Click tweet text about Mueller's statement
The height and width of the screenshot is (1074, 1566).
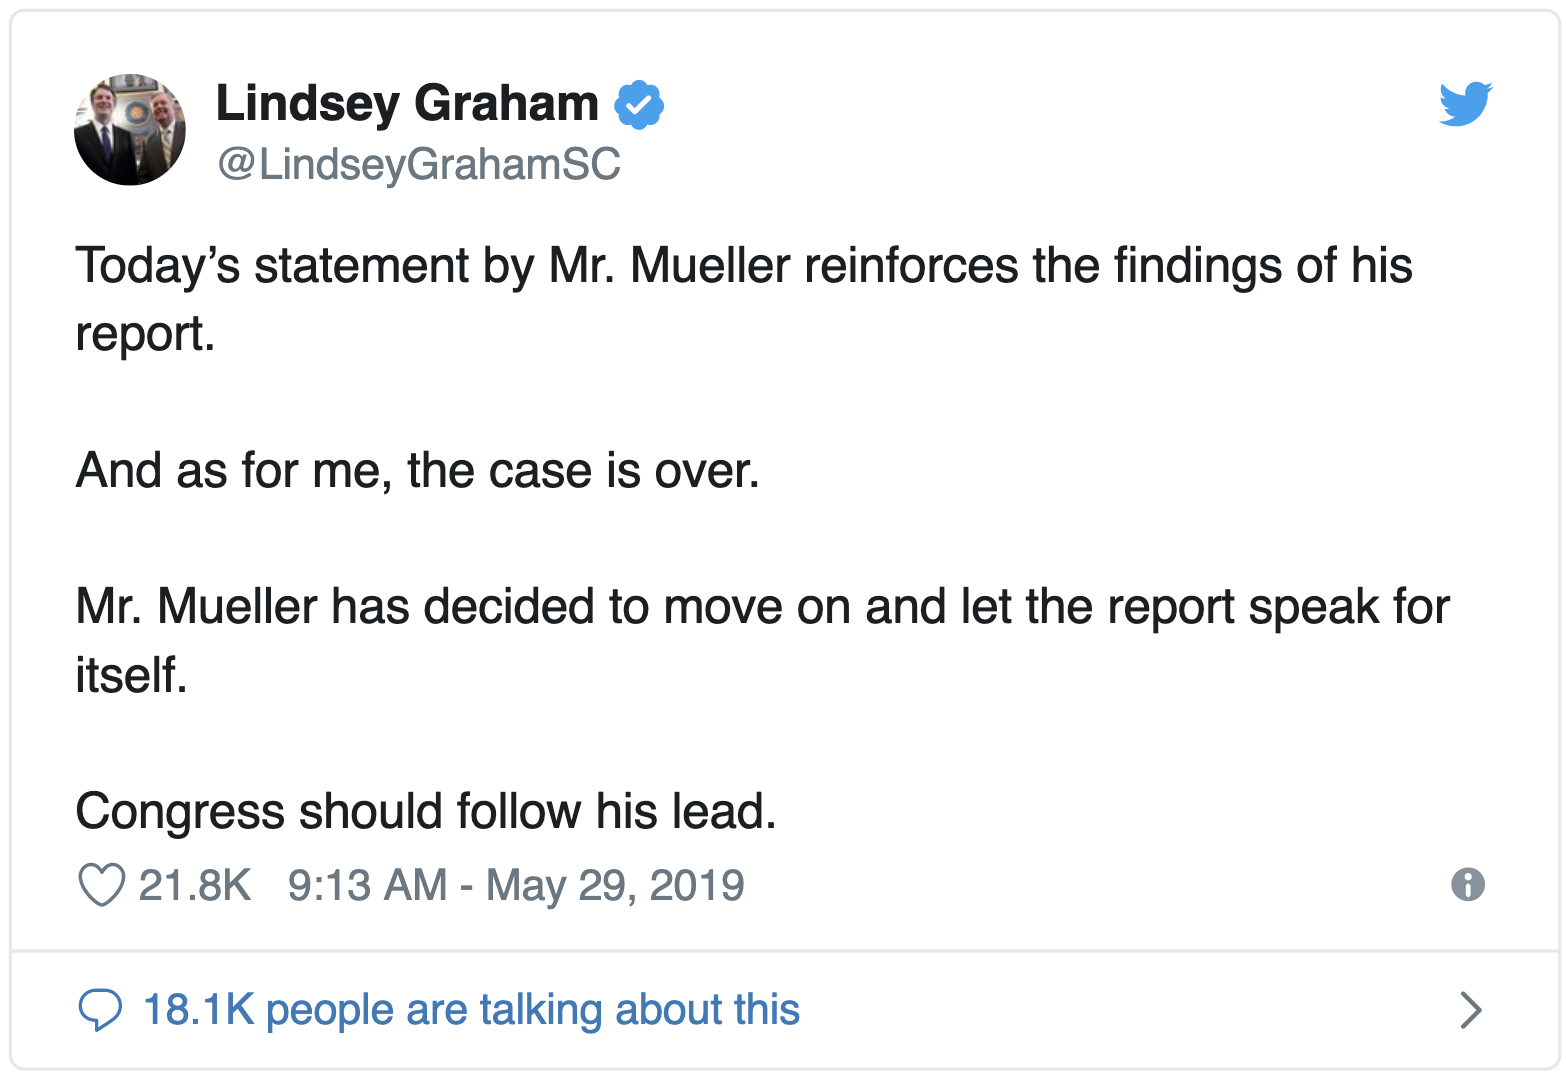click(x=744, y=299)
